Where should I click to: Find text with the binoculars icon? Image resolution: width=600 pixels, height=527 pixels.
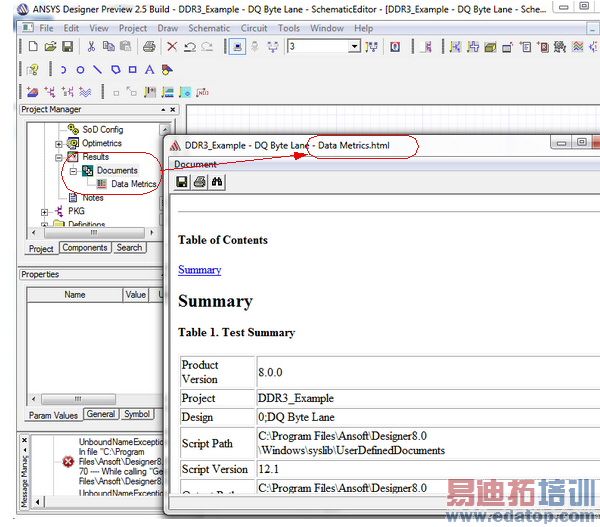pyautogui.click(x=217, y=182)
